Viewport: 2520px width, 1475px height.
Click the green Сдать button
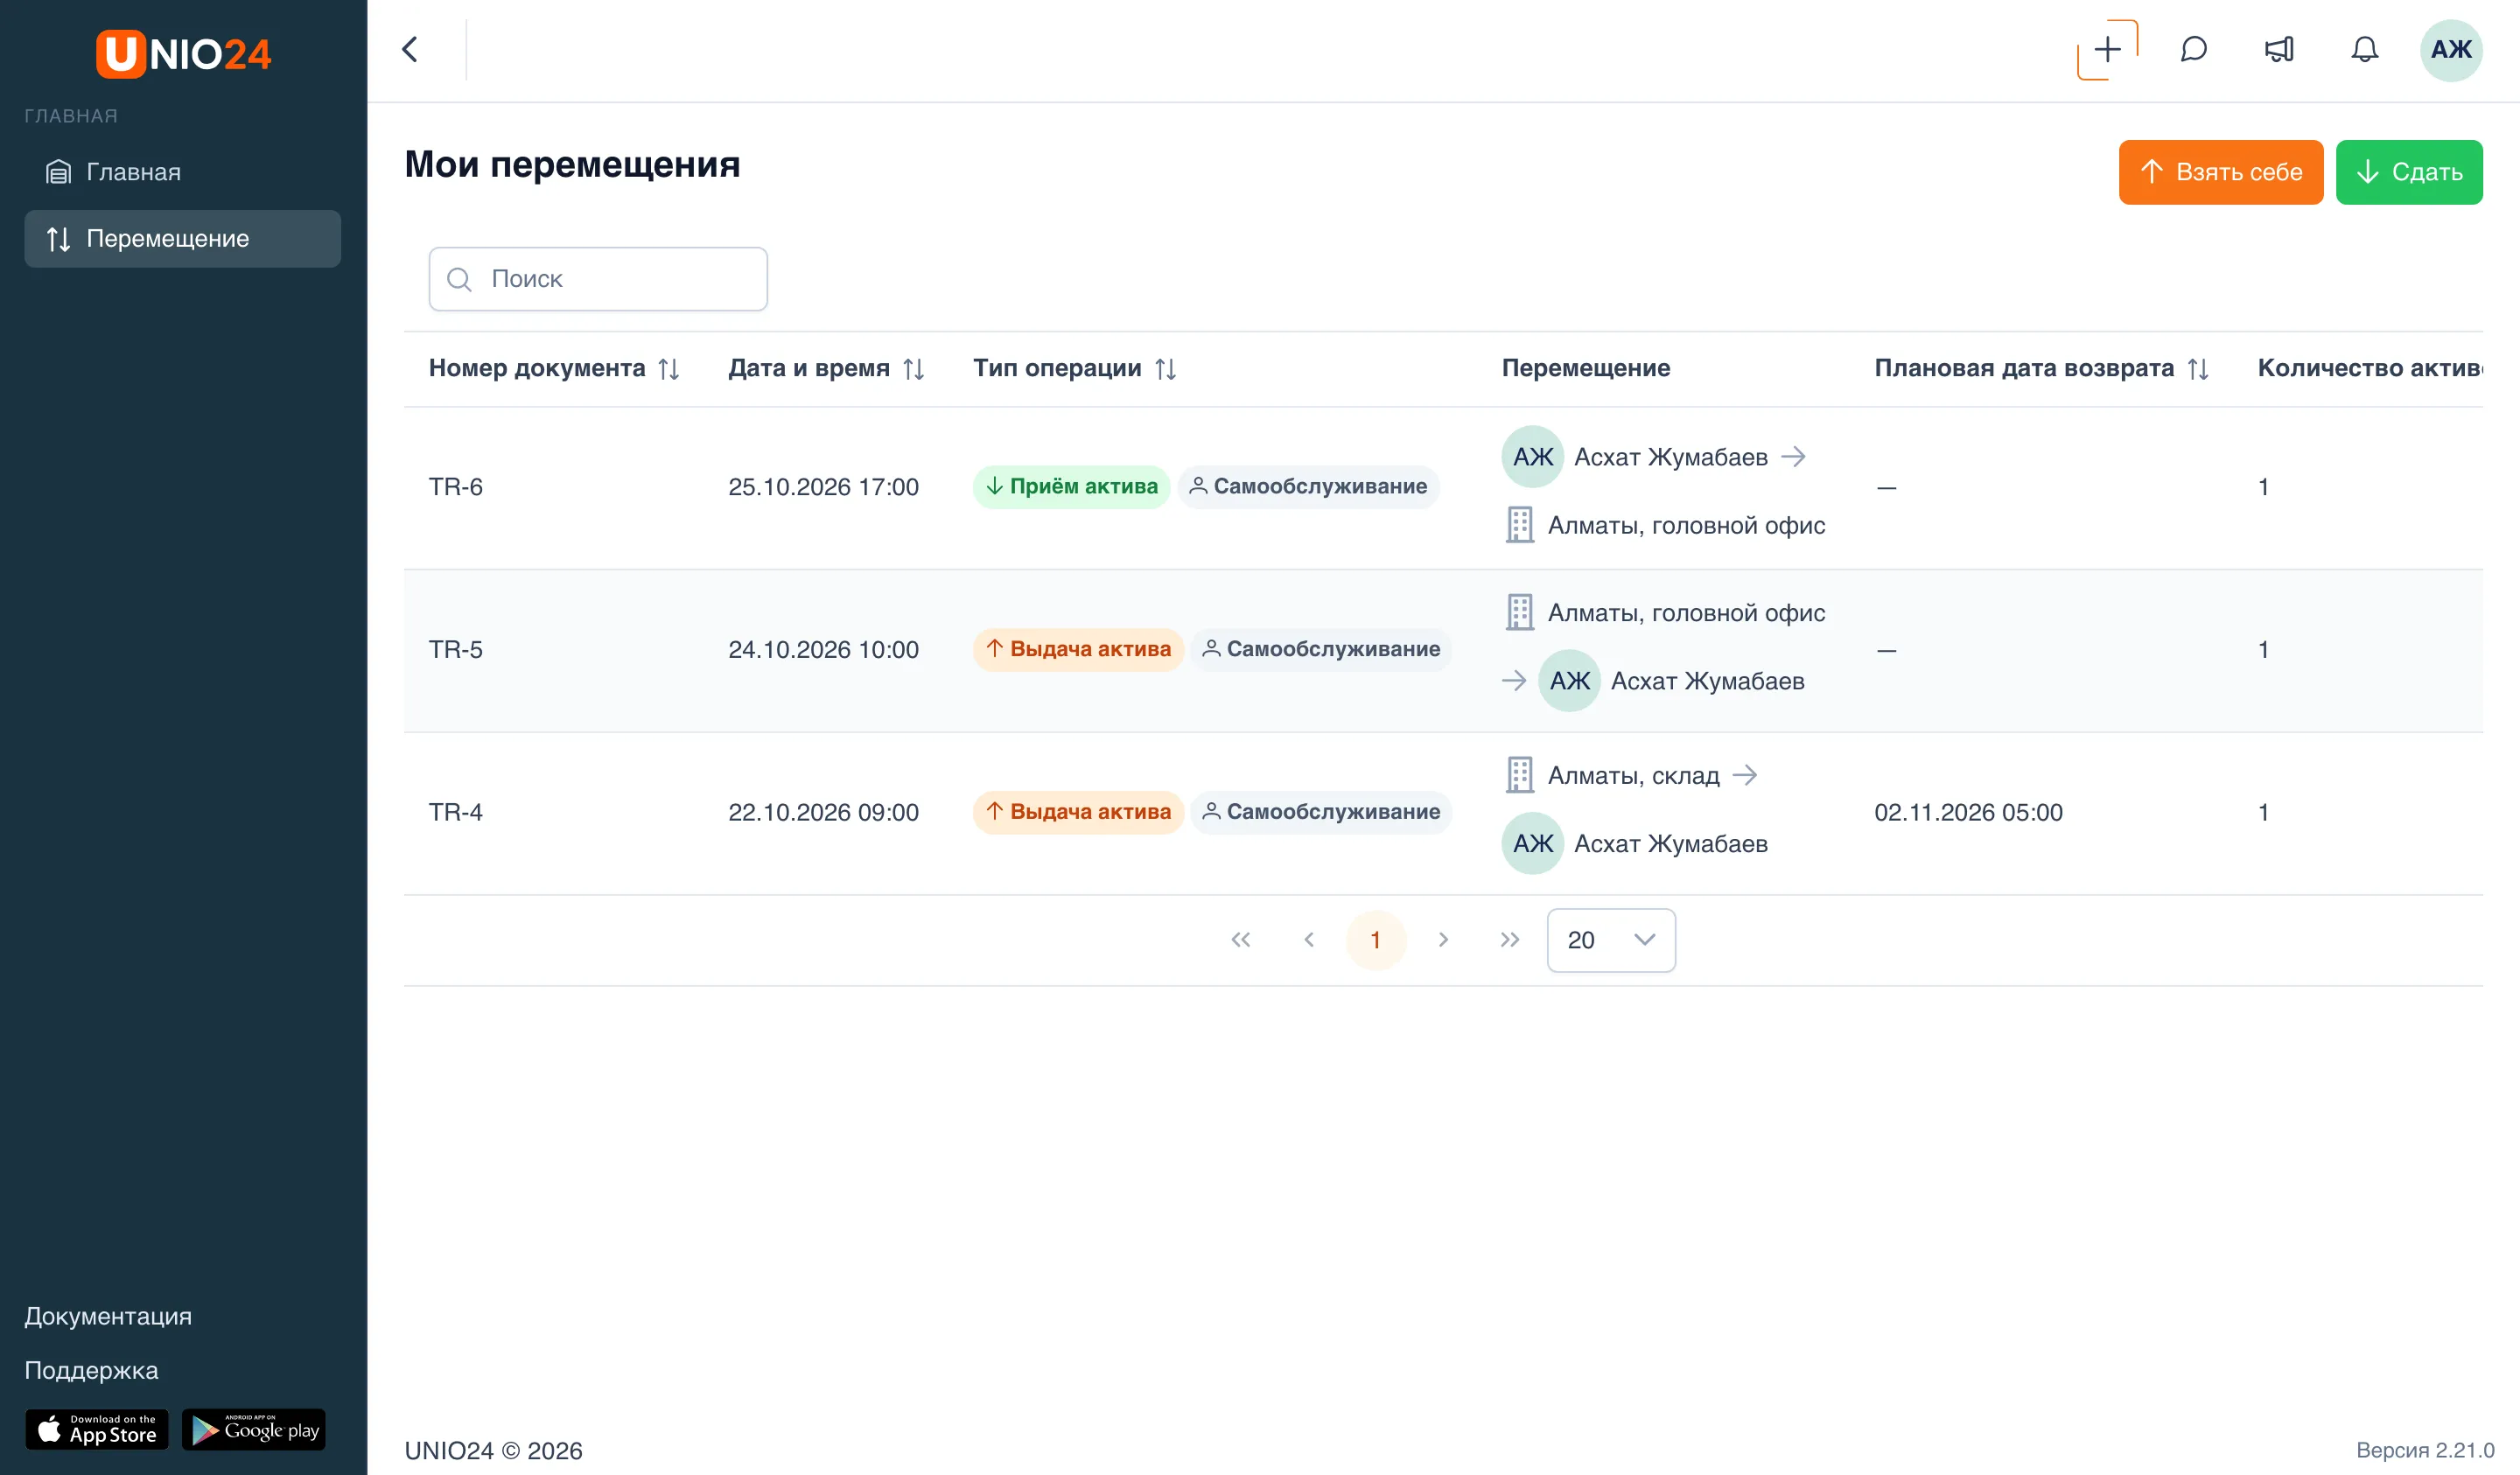2409,172
